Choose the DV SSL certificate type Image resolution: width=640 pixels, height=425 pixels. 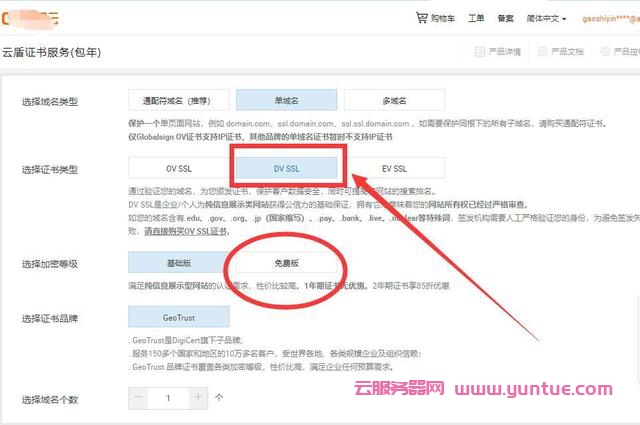(286, 168)
